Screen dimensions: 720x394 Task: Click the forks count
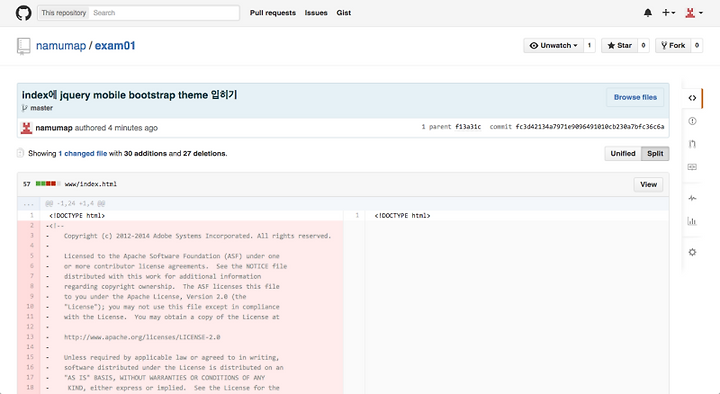click(x=697, y=45)
